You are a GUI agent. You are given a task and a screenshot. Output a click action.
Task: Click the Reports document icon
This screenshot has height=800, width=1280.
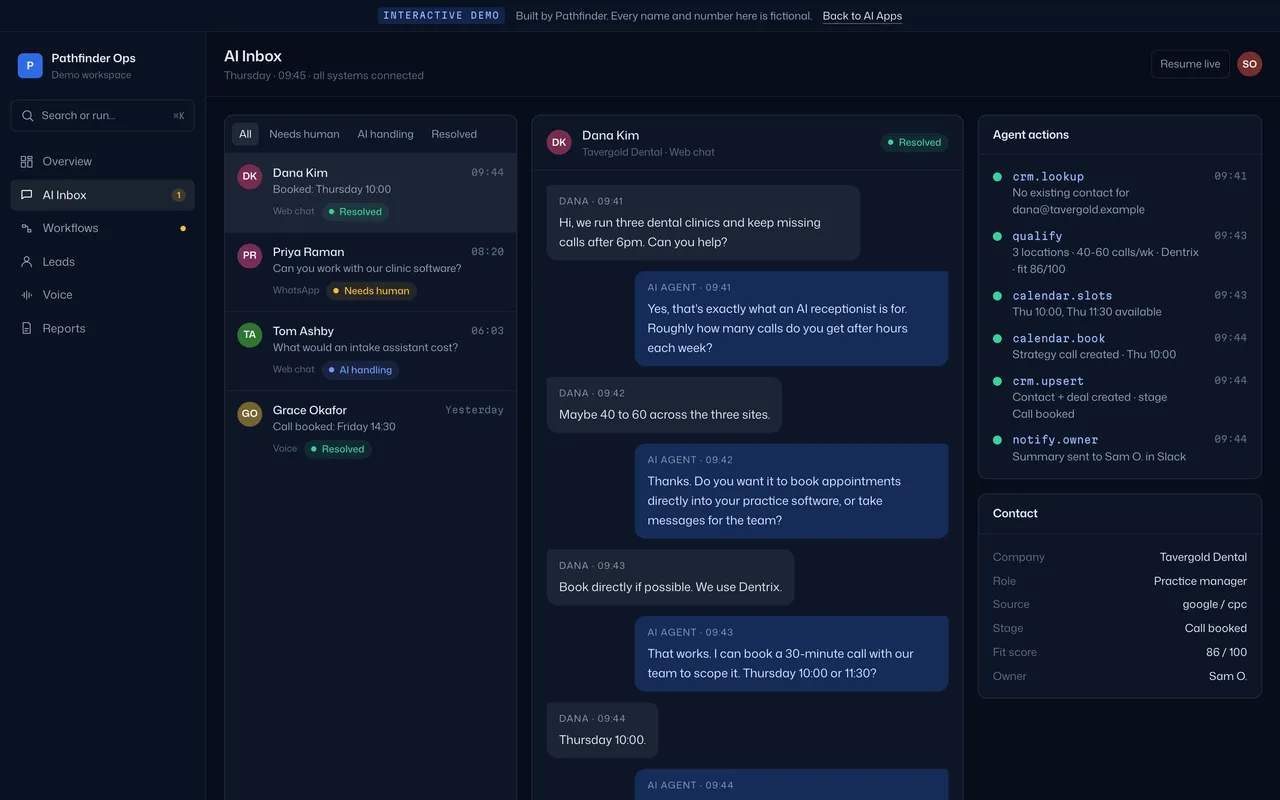tap(27, 328)
